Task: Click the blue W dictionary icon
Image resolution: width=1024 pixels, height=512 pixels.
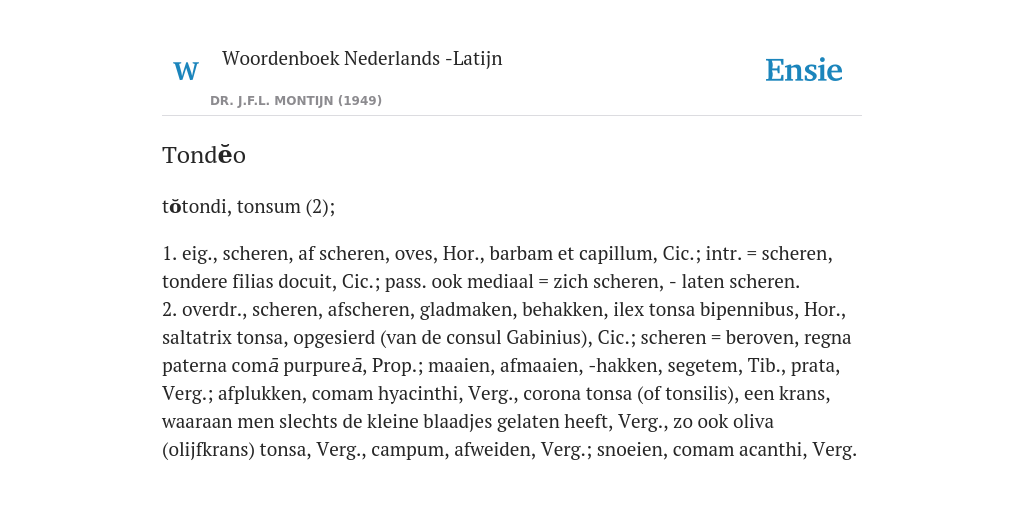Action: tap(186, 71)
